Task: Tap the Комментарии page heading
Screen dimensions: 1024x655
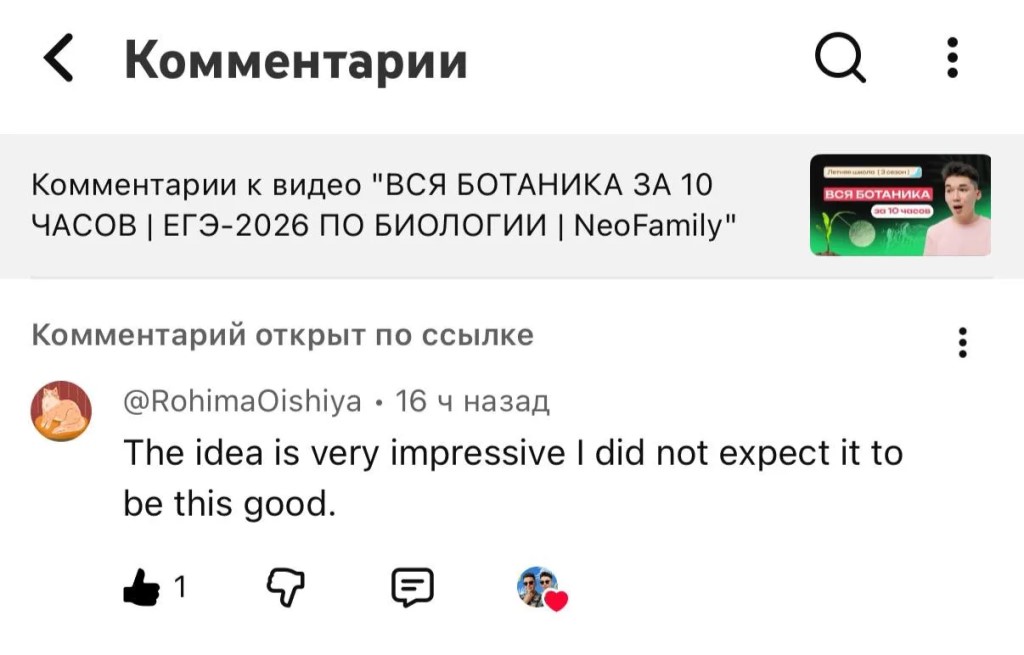Action: pyautogui.click(x=296, y=59)
